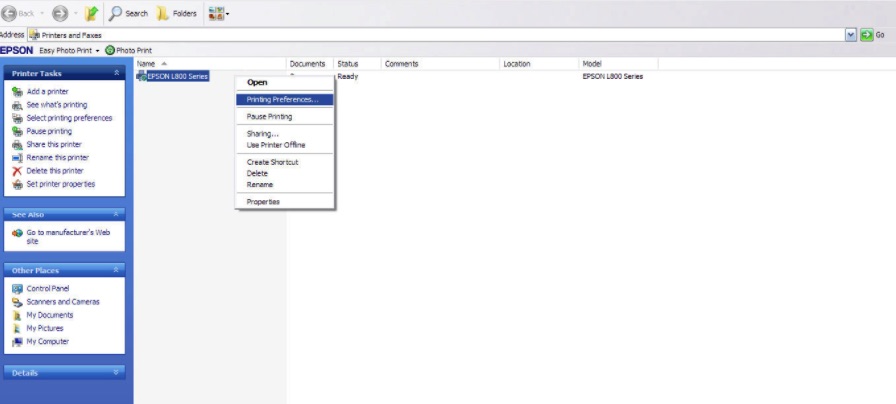Choose Sharing from the context menu

285,134
